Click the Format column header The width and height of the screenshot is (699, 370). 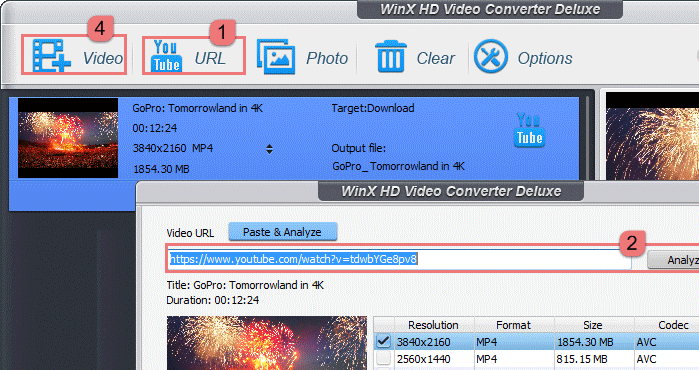(x=514, y=325)
